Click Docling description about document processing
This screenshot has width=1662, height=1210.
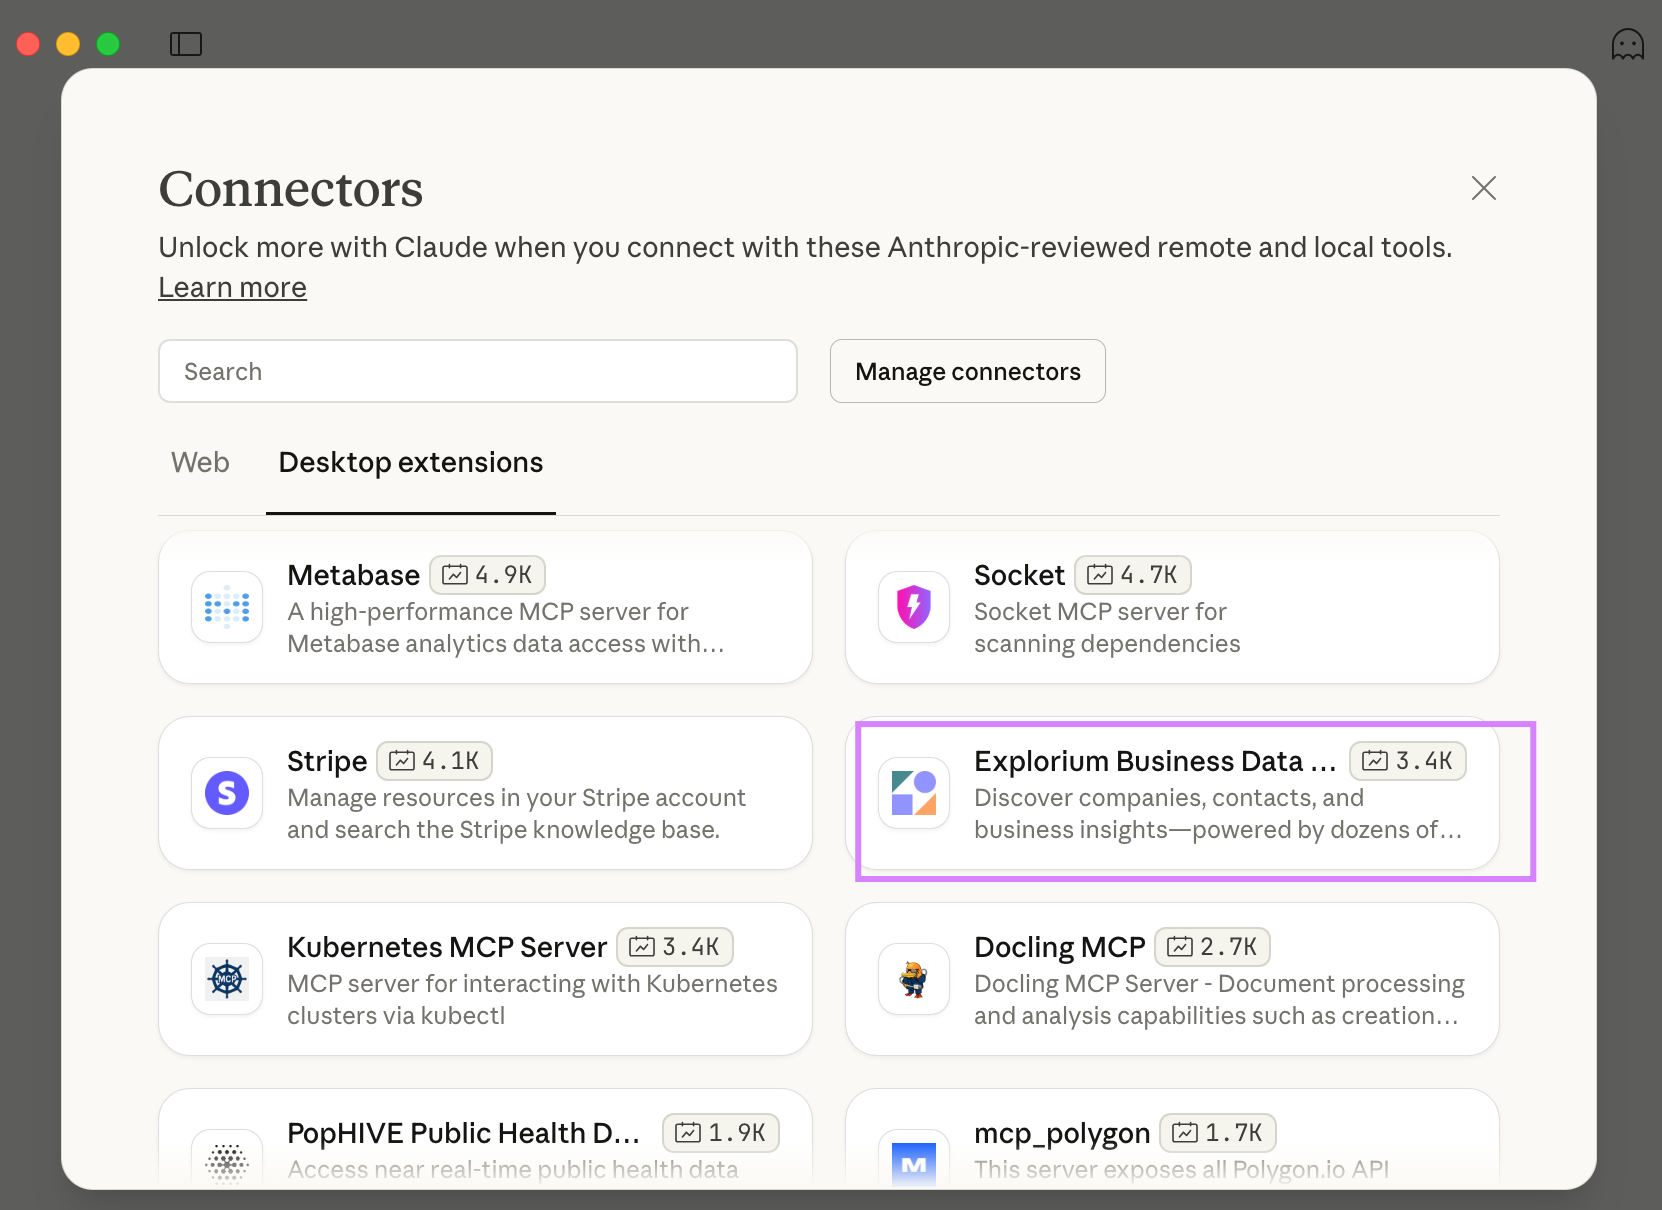pyautogui.click(x=1219, y=999)
